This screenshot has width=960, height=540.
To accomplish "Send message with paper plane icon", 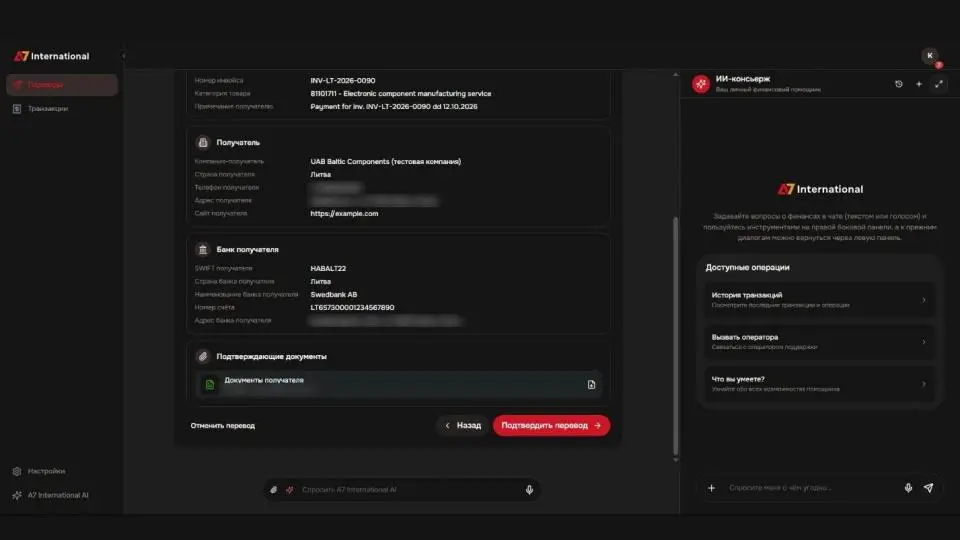I will (929, 488).
